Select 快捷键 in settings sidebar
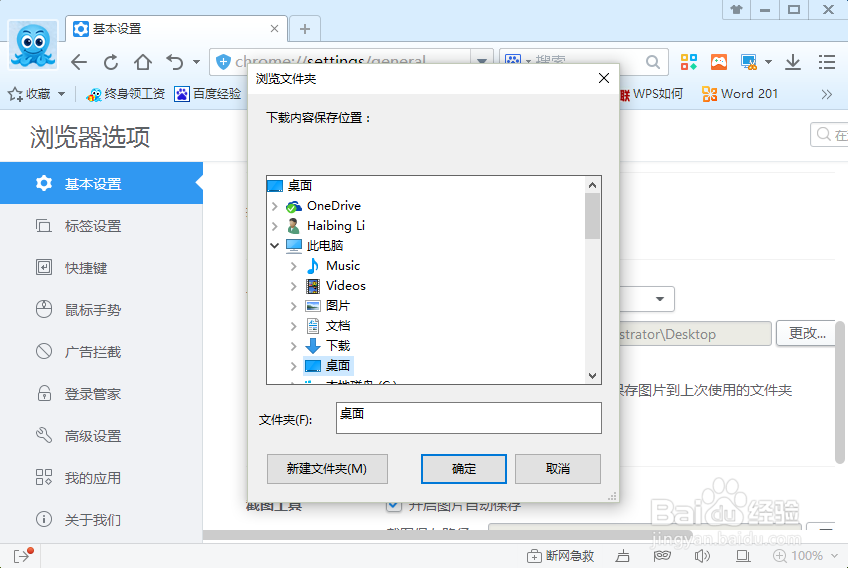The image size is (848, 568). point(101,268)
